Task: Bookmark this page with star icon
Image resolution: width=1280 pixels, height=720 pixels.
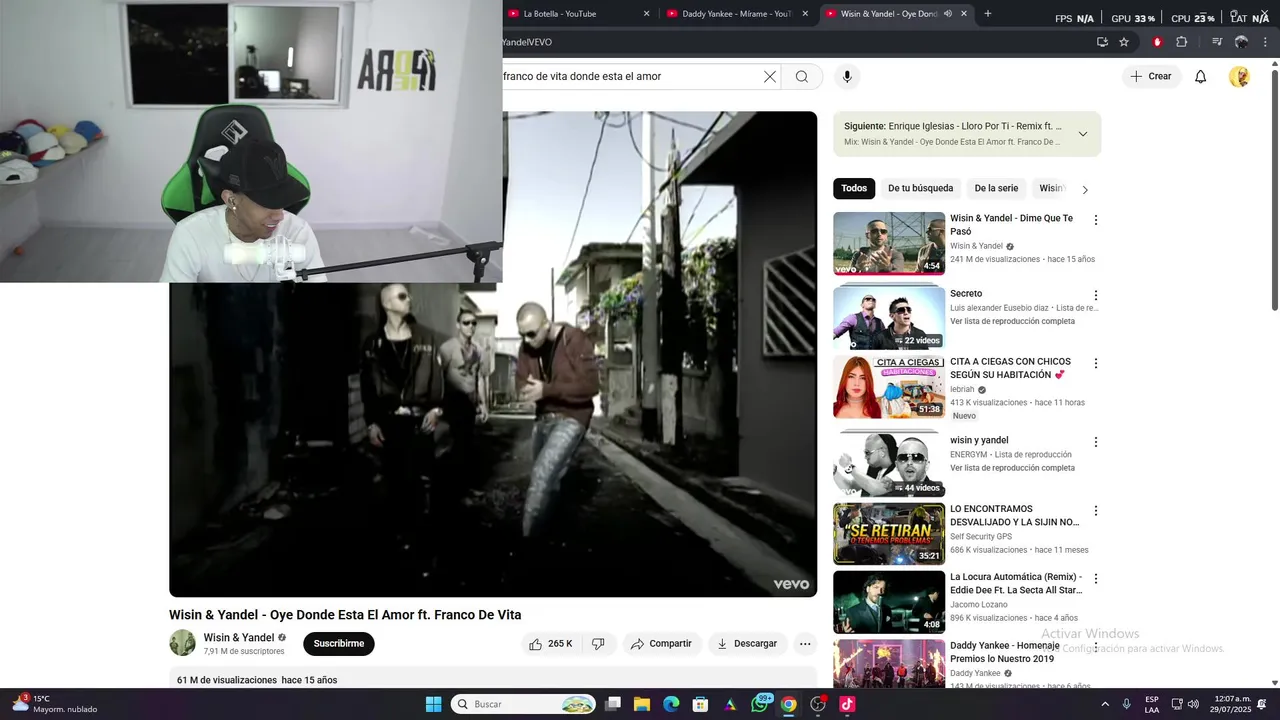Action: coord(1124,42)
